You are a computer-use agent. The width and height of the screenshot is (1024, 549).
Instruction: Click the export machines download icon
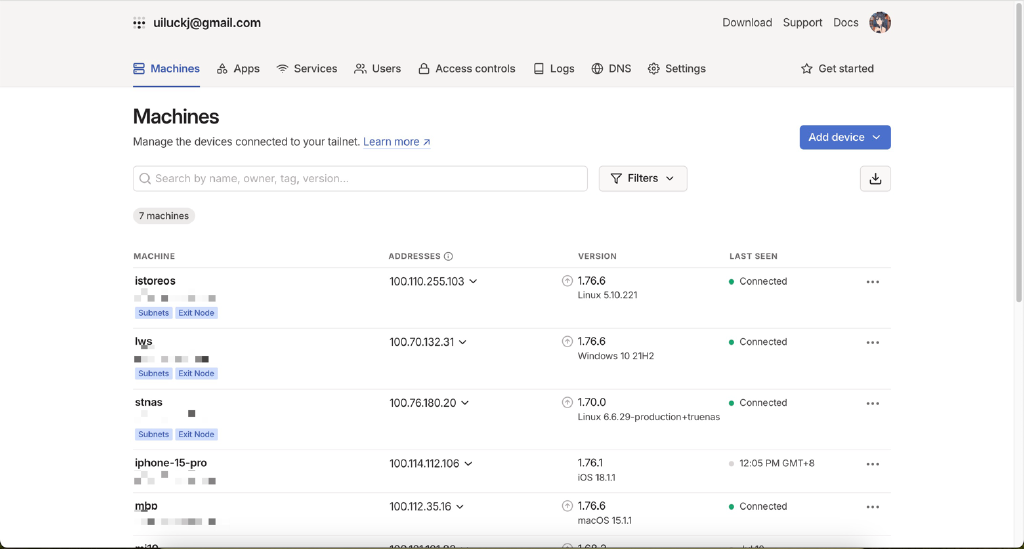point(875,178)
